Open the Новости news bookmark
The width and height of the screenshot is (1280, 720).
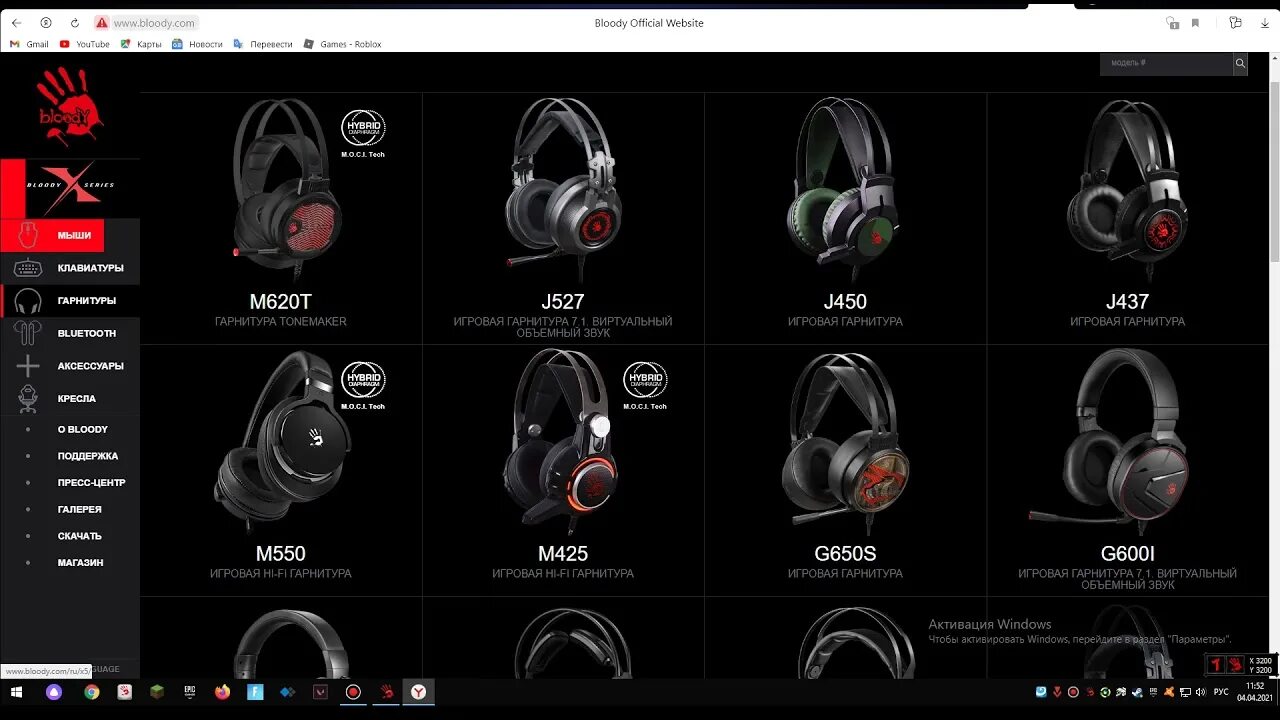point(197,44)
